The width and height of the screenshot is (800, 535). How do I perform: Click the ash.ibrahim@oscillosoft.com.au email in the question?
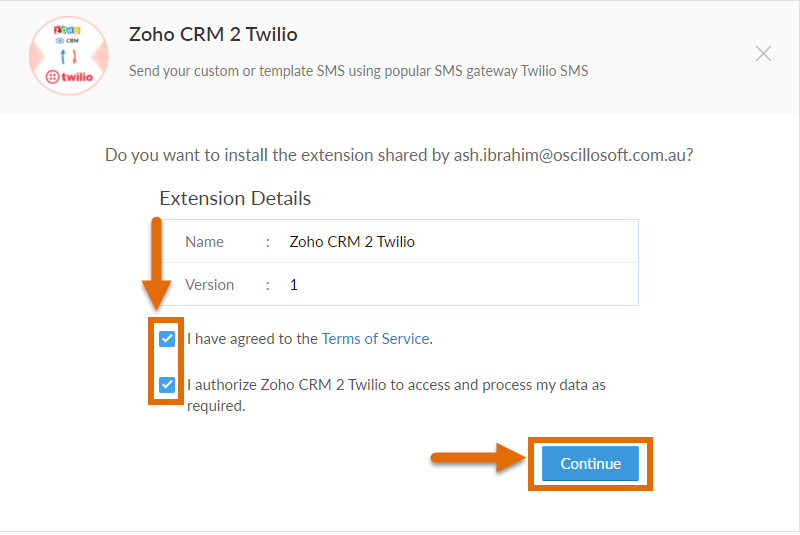[570, 155]
